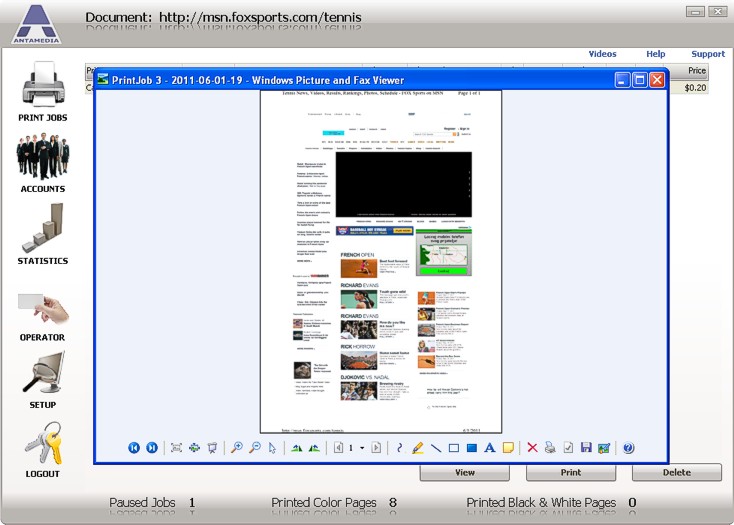Minimize the Antamedia main window
Screen dimensions: 734x525
coord(695,12)
